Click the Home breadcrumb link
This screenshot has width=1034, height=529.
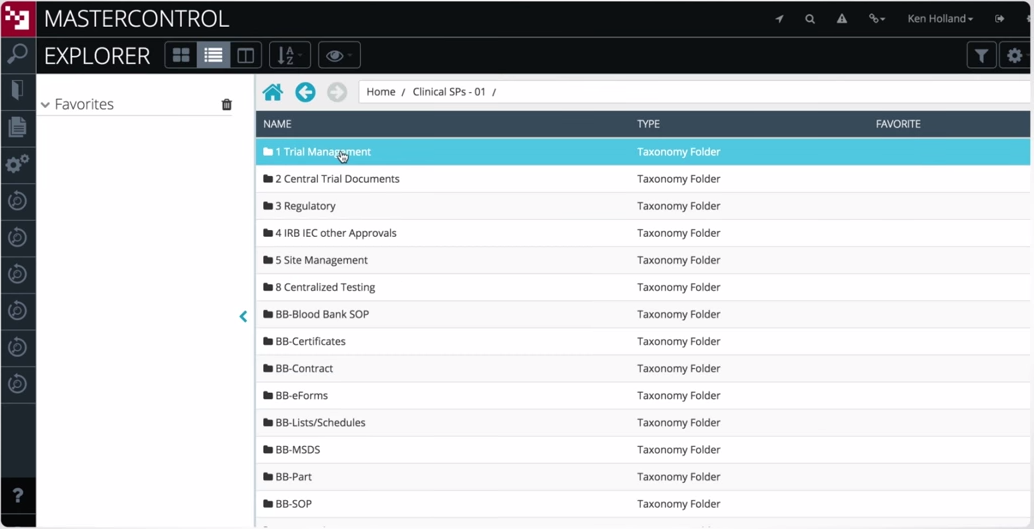380,92
